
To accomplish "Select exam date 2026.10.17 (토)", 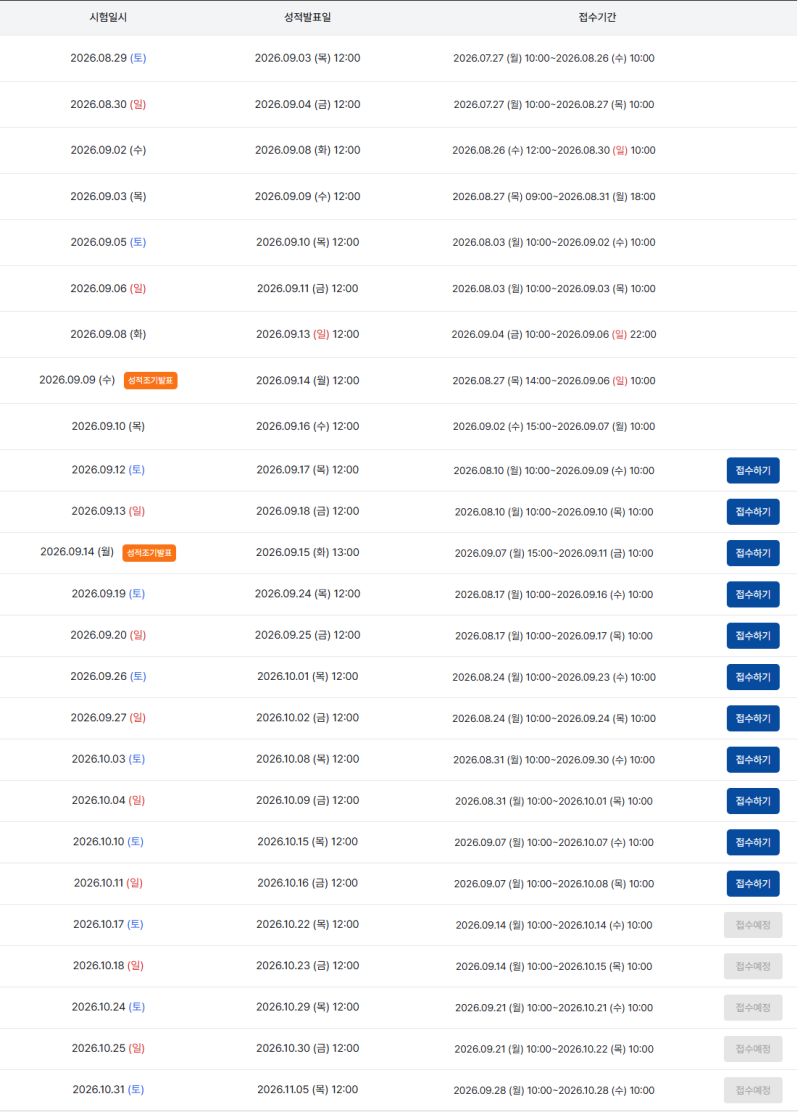I will (x=108, y=924).
